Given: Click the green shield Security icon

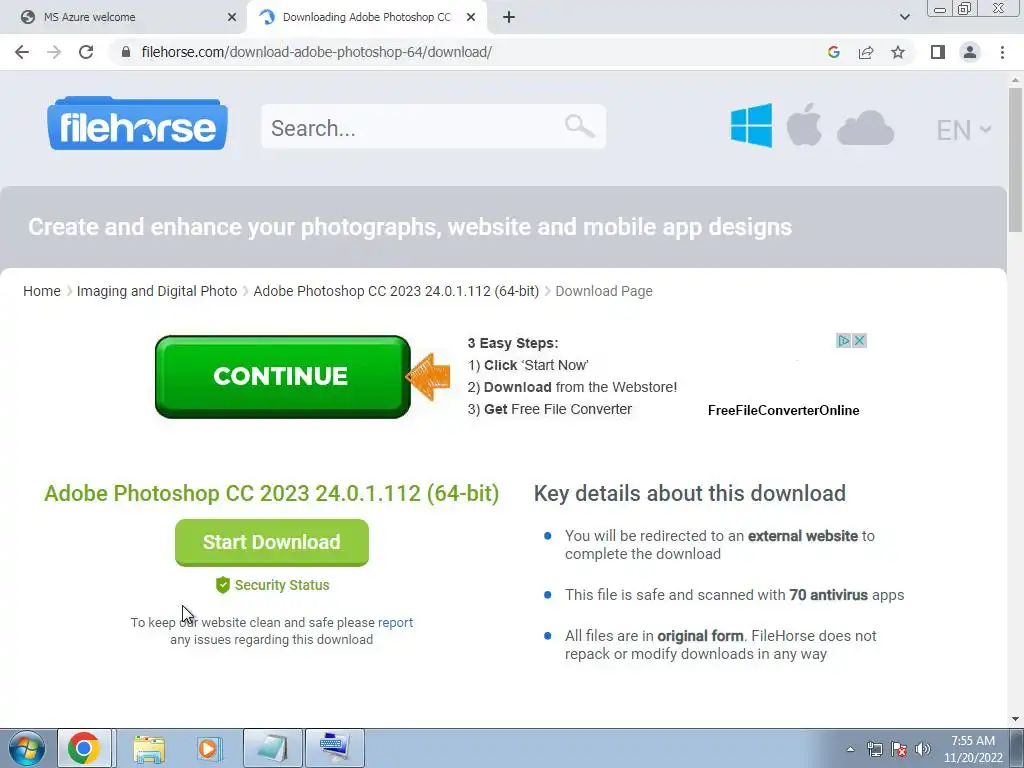Looking at the screenshot, I should pos(223,585).
